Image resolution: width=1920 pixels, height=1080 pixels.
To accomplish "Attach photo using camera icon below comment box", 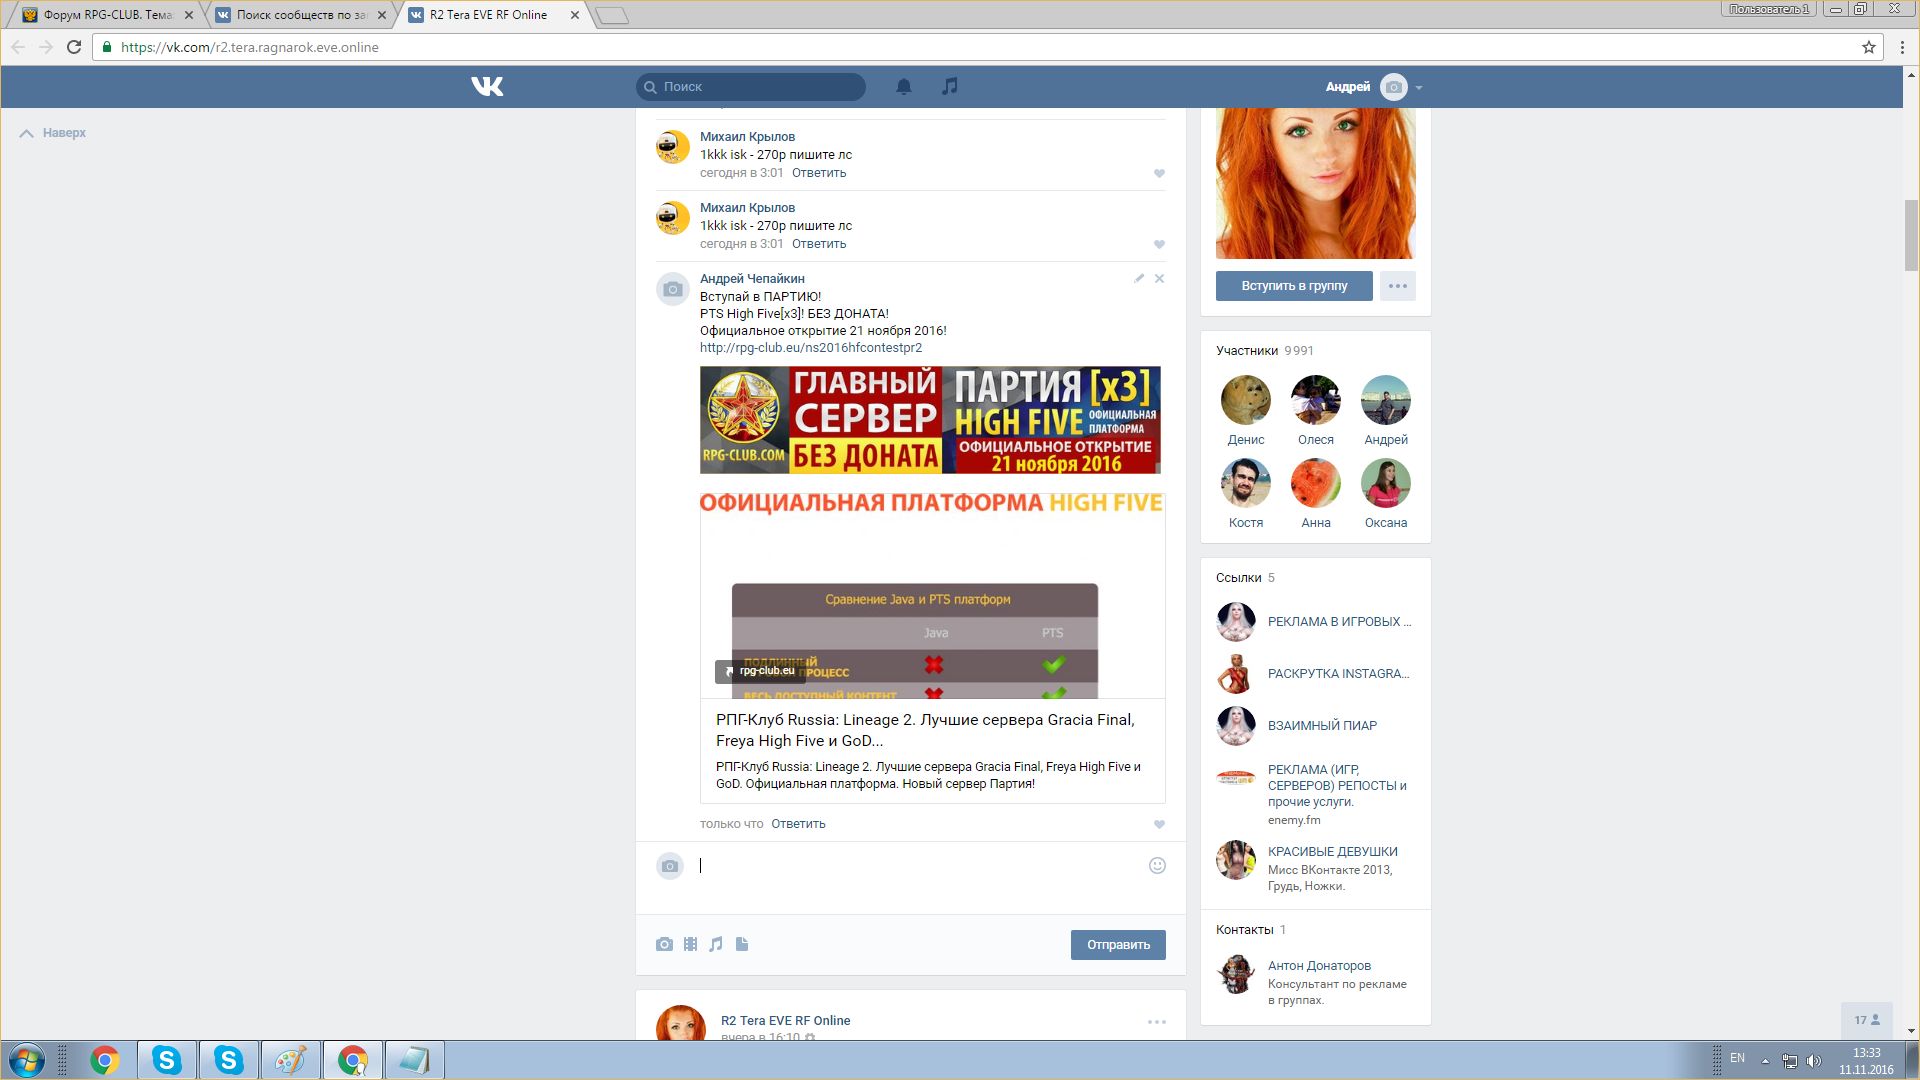I will tap(664, 944).
